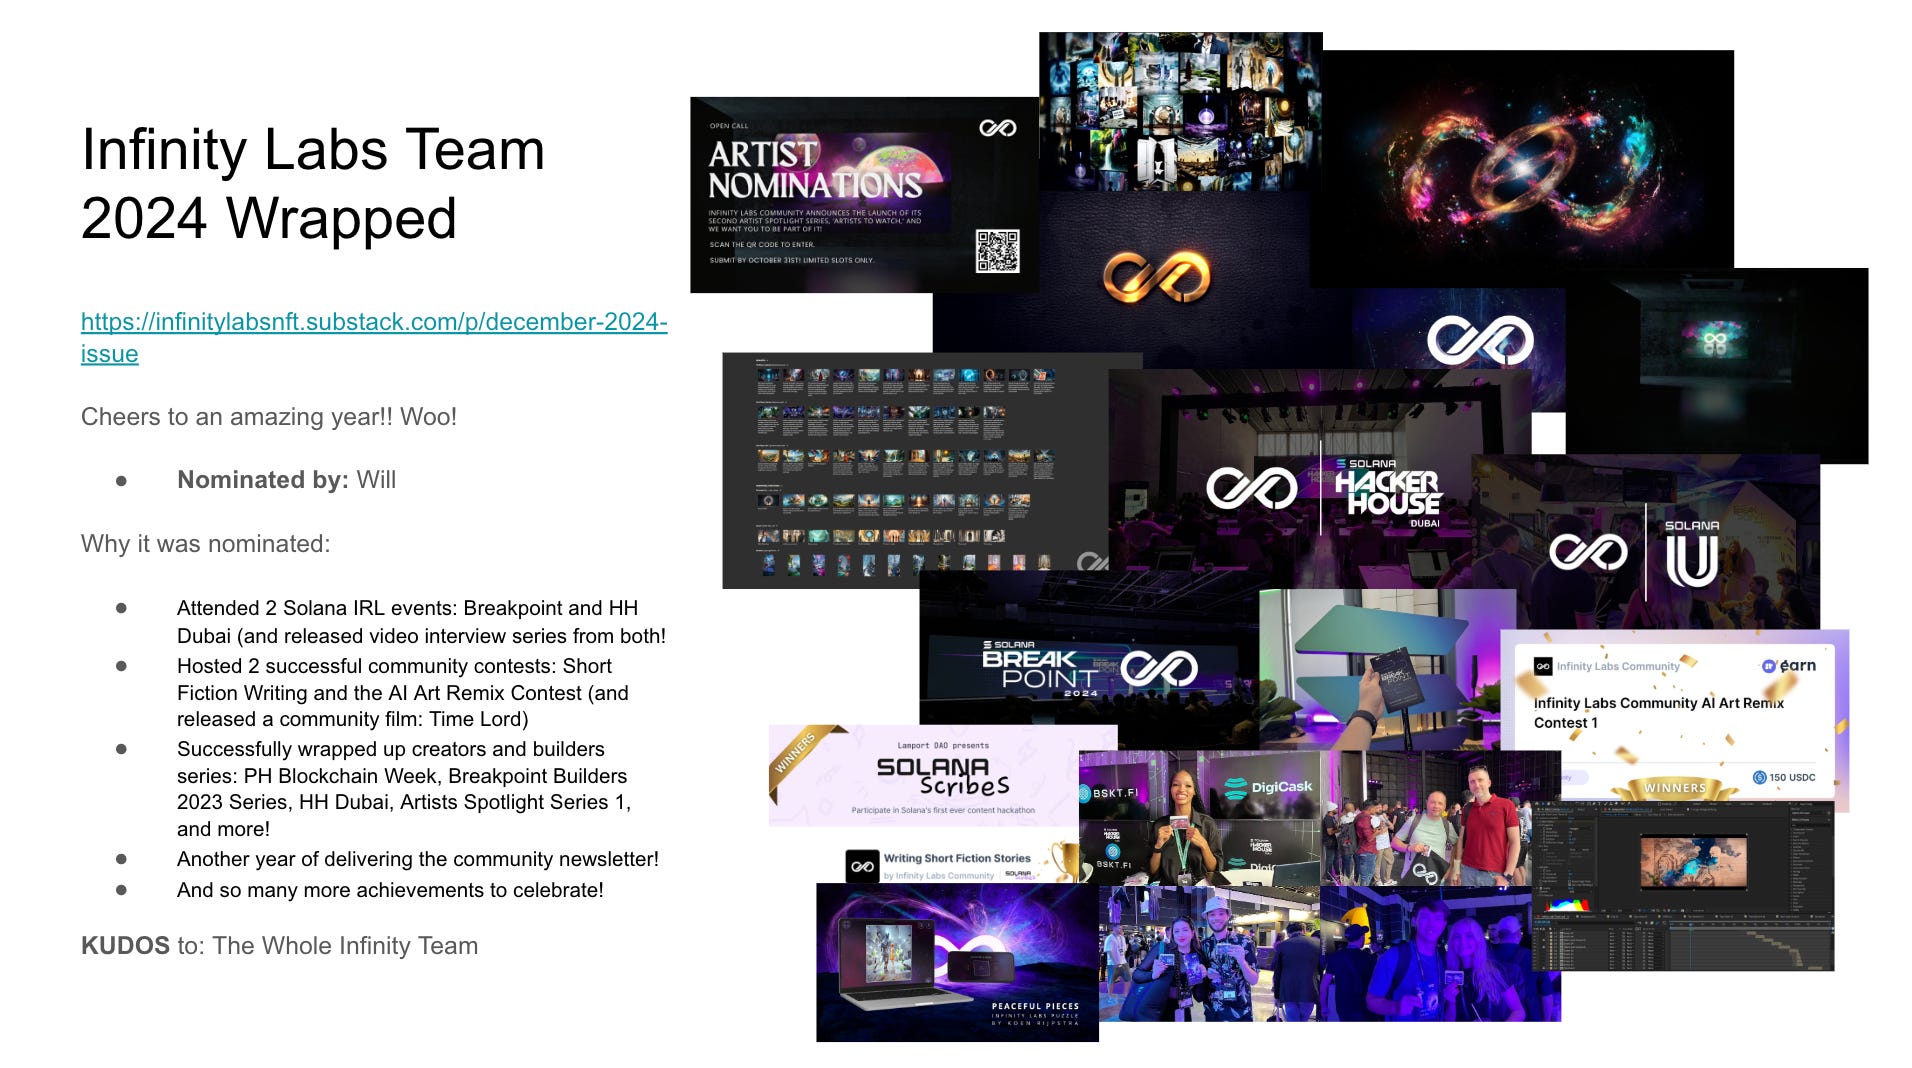Click the AI art collage thumbnail at top
The image size is (1912, 1068).
(1180, 112)
